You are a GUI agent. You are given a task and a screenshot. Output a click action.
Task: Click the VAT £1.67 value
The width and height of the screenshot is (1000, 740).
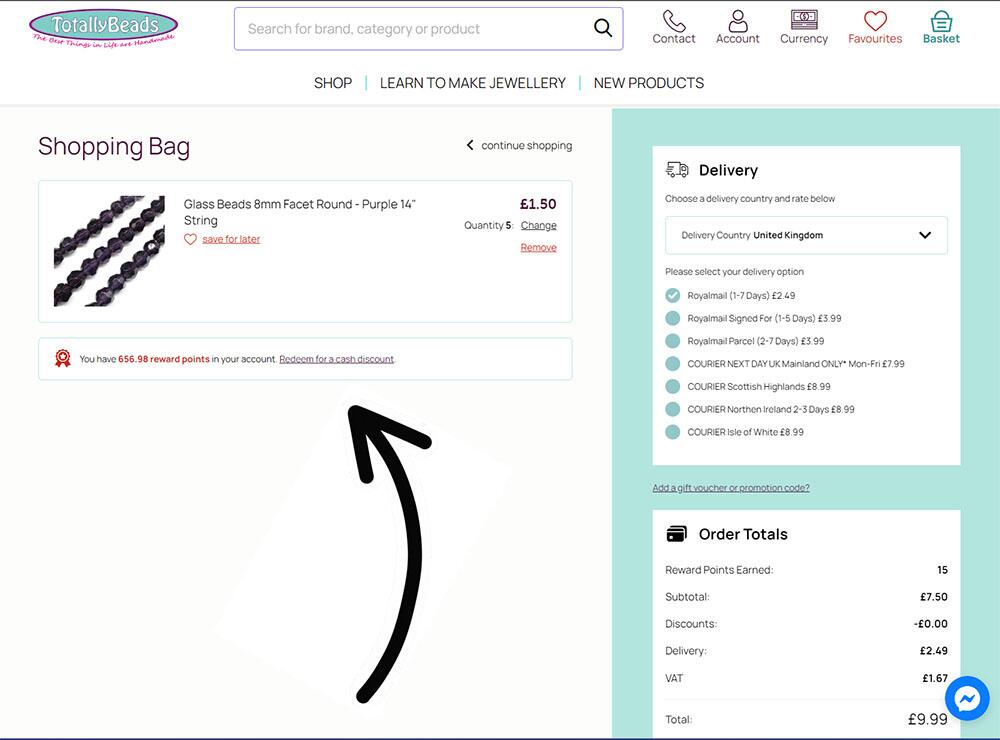[935, 678]
